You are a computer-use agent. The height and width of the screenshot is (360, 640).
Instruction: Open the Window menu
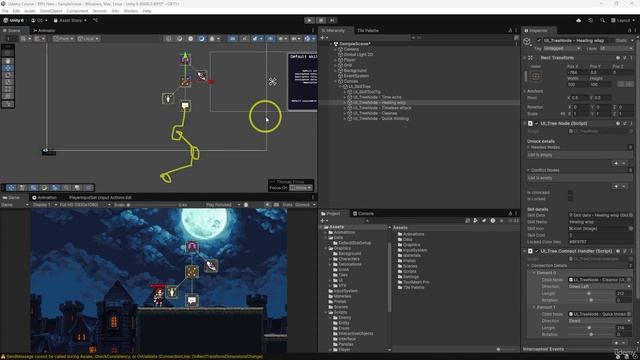(131, 11)
